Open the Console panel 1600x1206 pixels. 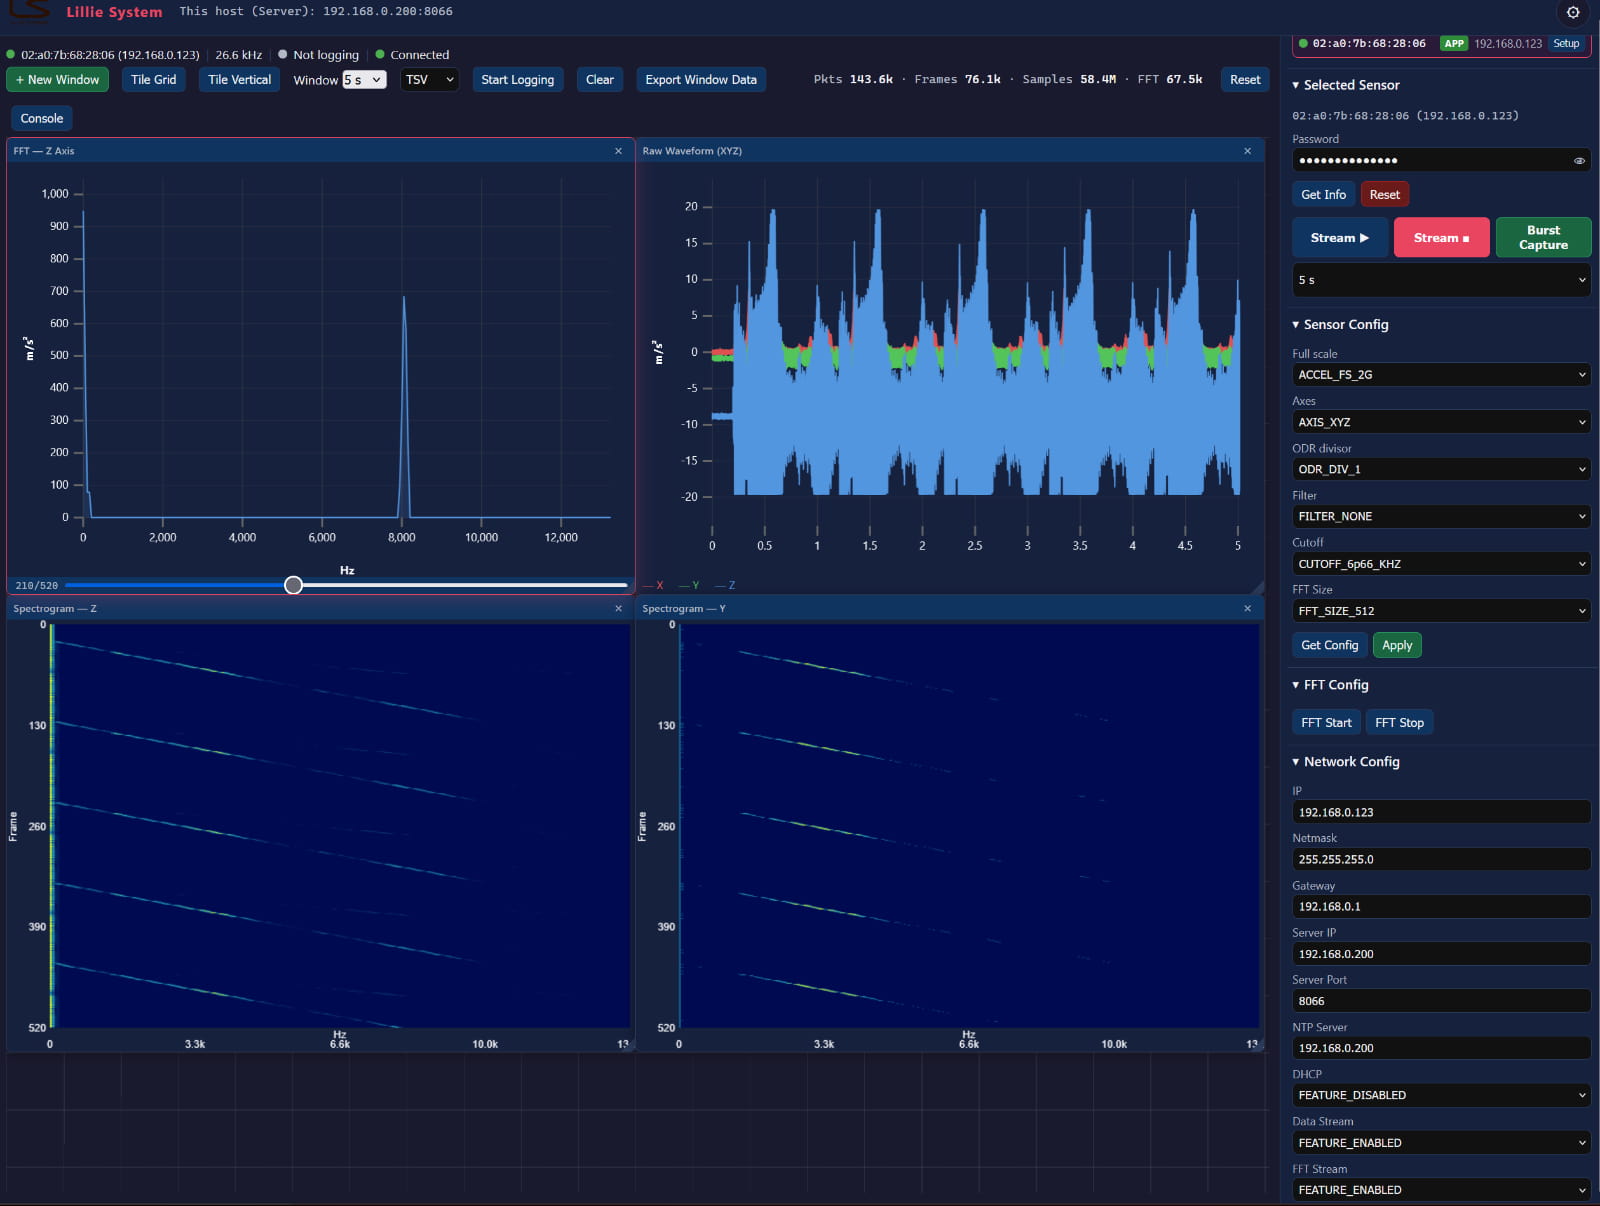[41, 117]
